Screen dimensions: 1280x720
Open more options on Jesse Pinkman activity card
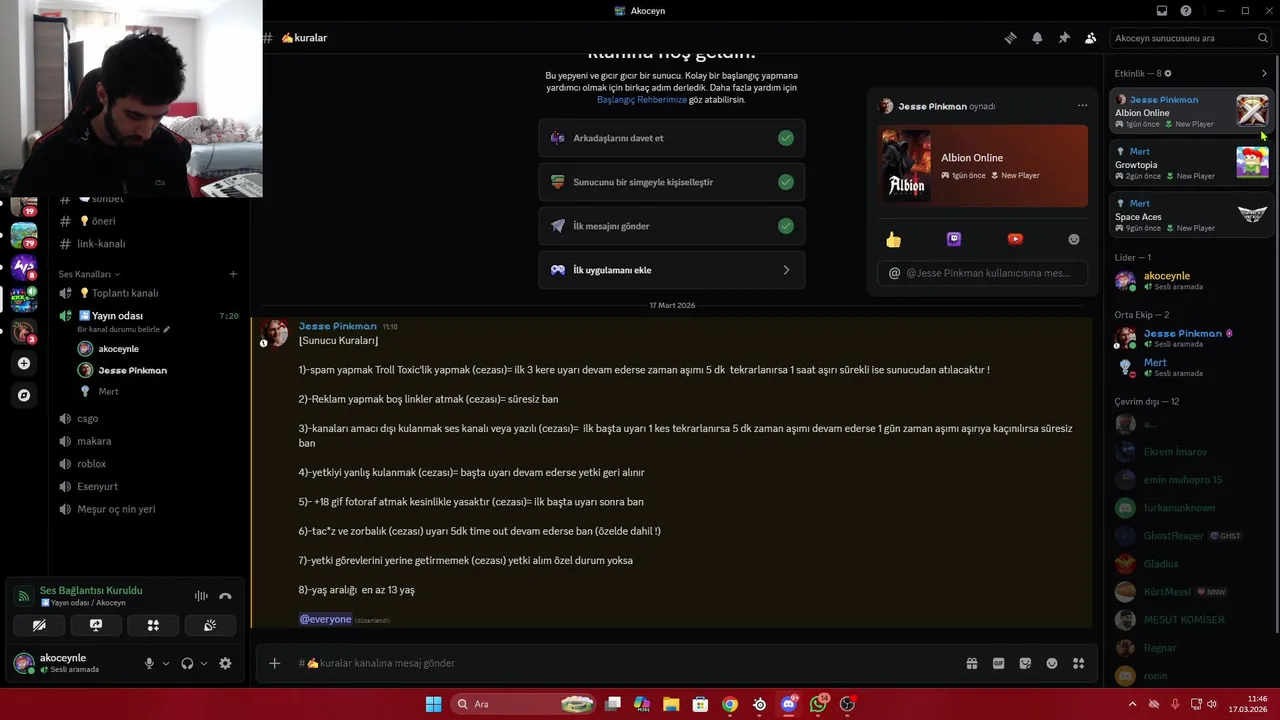[1082, 106]
